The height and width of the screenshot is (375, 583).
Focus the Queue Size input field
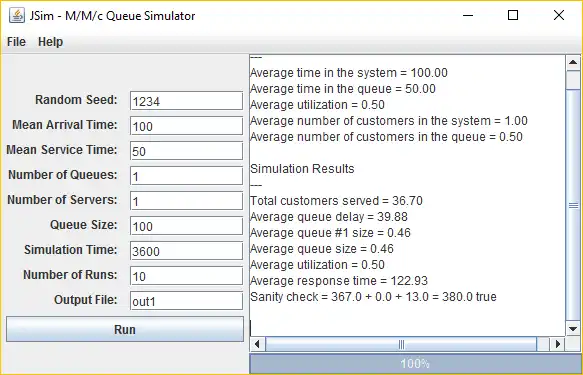click(x=186, y=226)
